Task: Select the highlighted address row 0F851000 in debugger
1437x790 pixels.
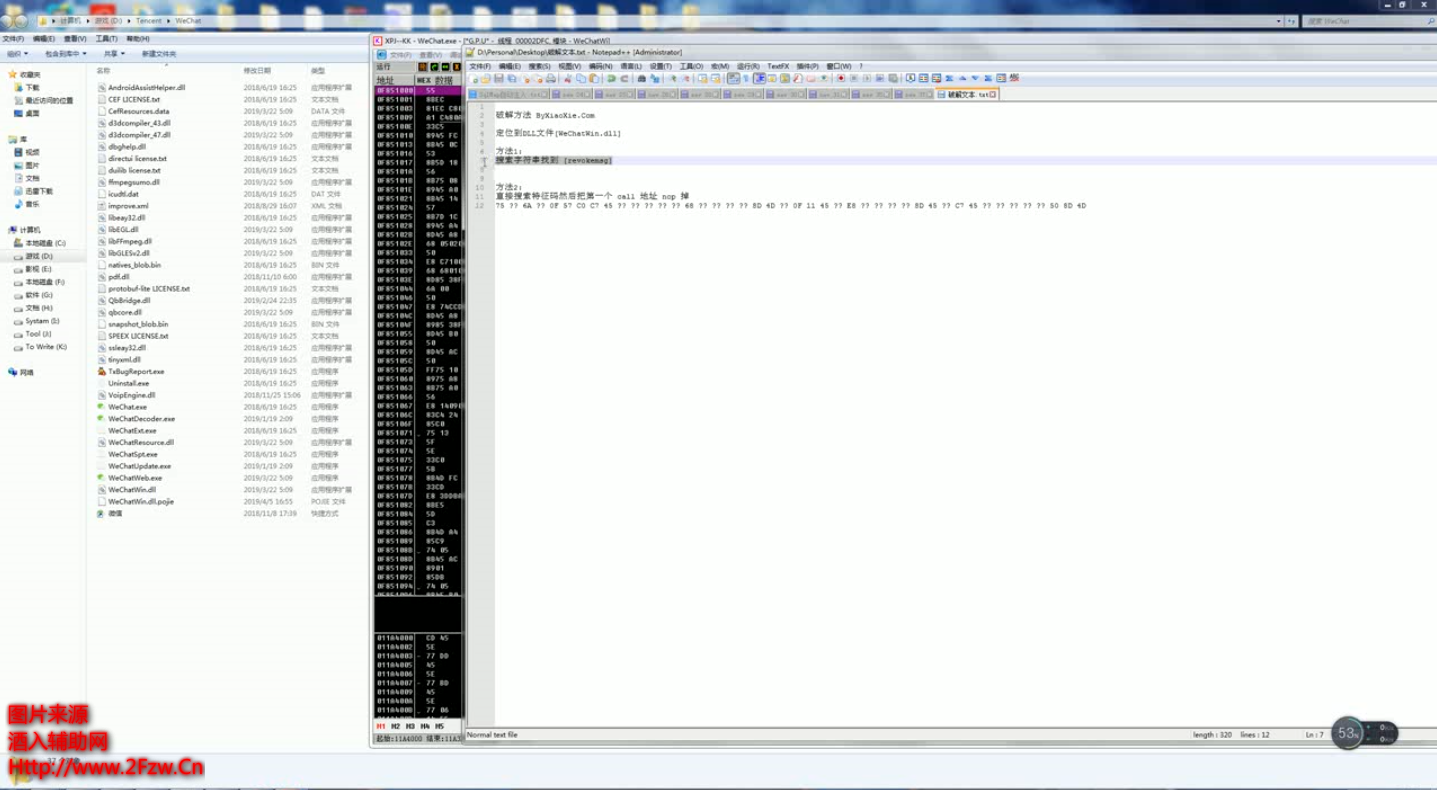Action: (418, 91)
